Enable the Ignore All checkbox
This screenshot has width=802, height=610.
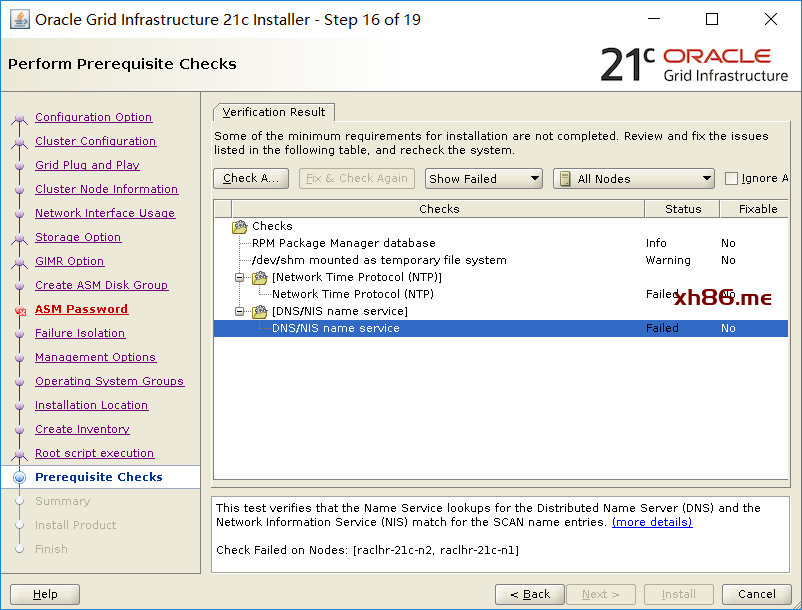coord(732,179)
